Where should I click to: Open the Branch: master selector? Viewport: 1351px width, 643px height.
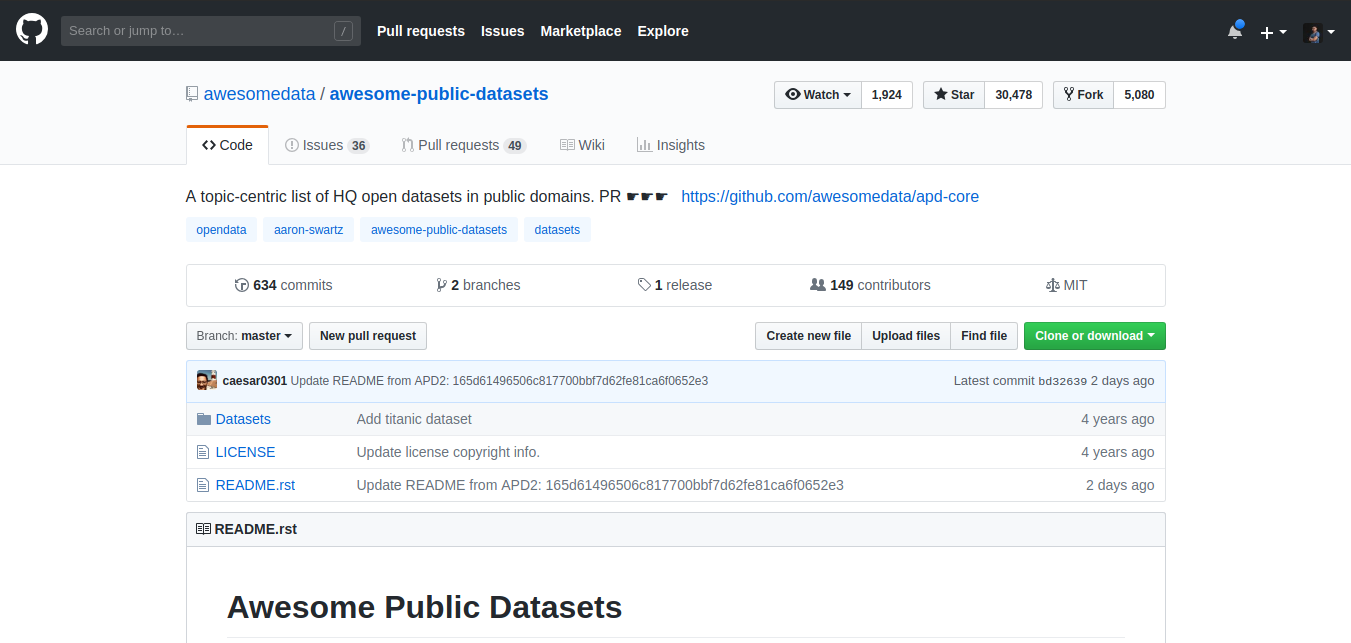244,336
